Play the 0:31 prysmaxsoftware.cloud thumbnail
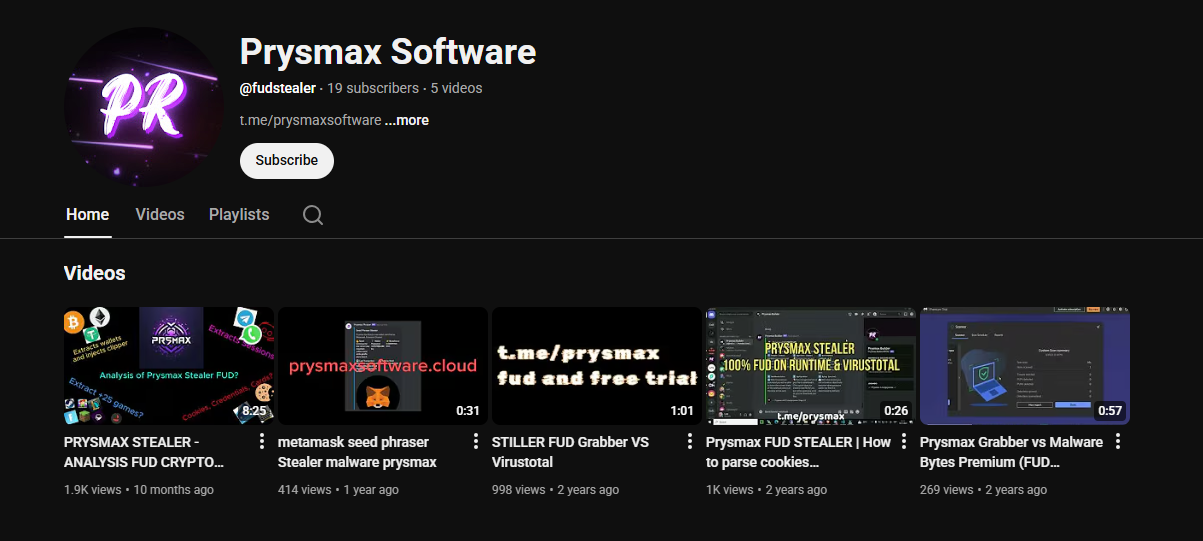1203x541 pixels. click(383, 366)
